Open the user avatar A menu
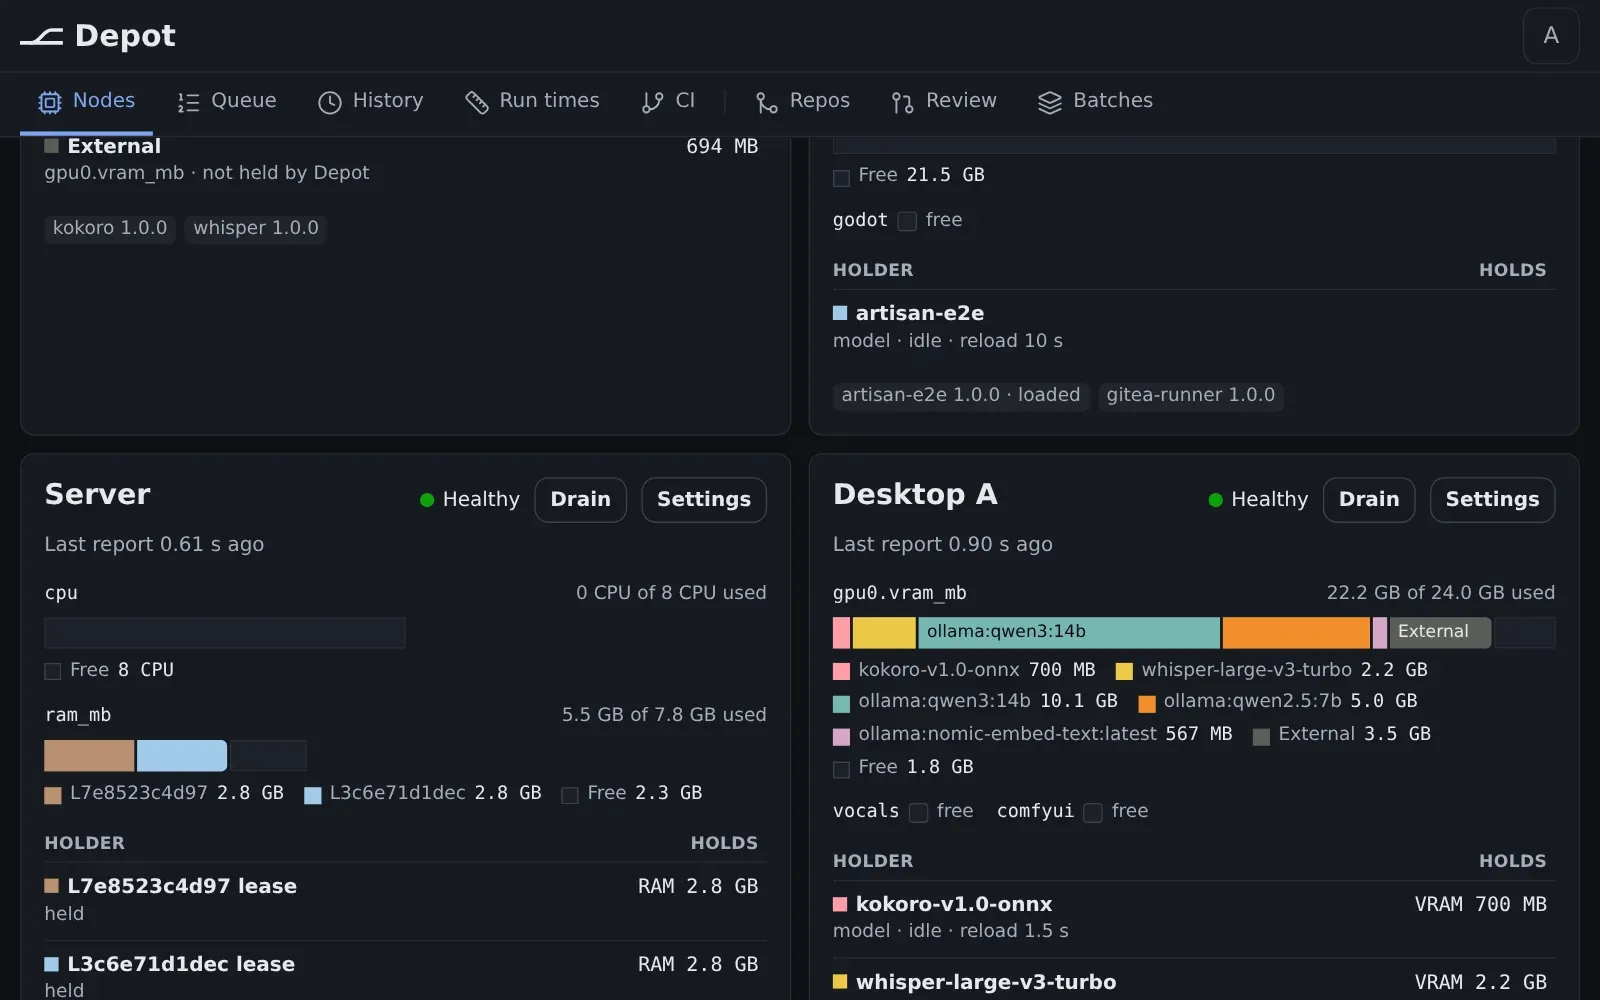Image resolution: width=1600 pixels, height=1000 pixels. tap(1551, 36)
